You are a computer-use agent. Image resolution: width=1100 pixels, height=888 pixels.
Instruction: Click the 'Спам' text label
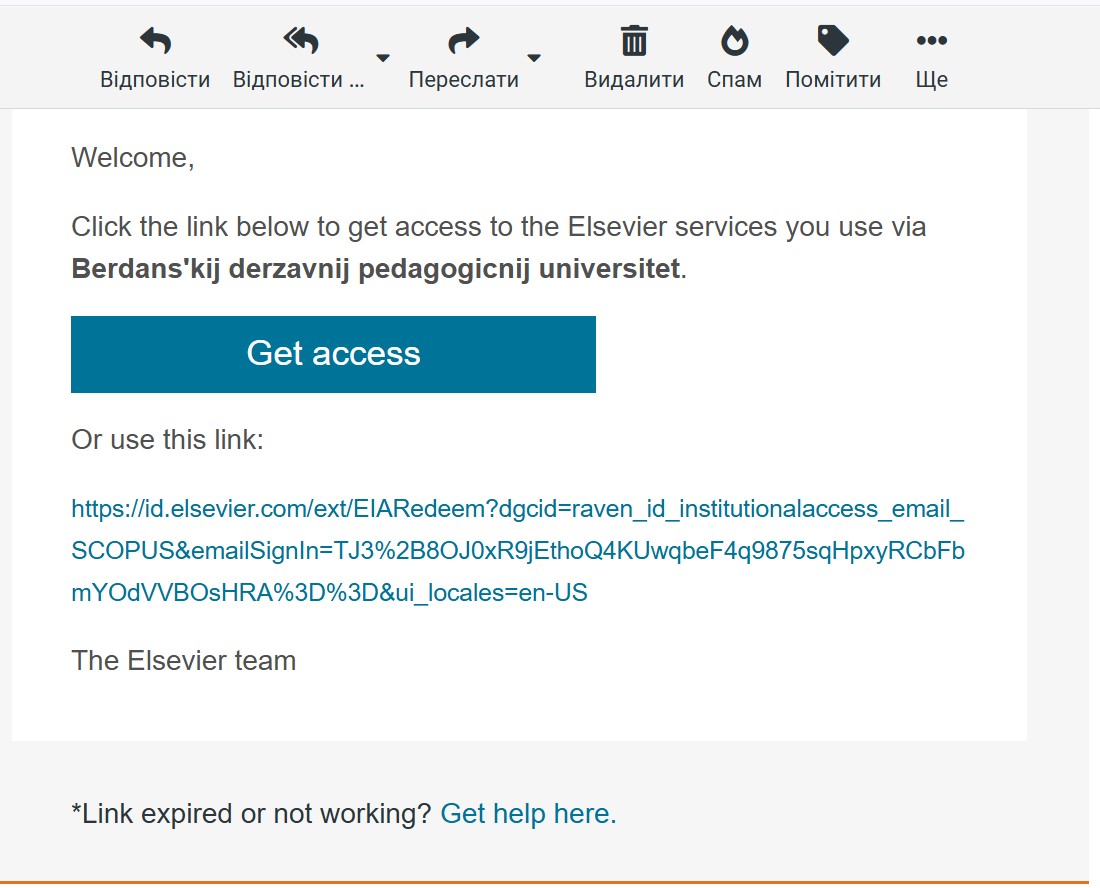pos(734,80)
